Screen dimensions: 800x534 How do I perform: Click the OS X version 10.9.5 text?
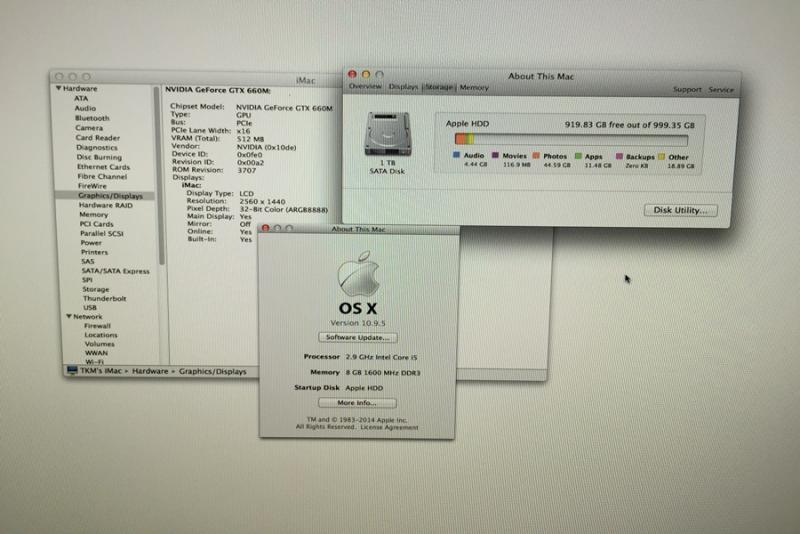(358, 323)
